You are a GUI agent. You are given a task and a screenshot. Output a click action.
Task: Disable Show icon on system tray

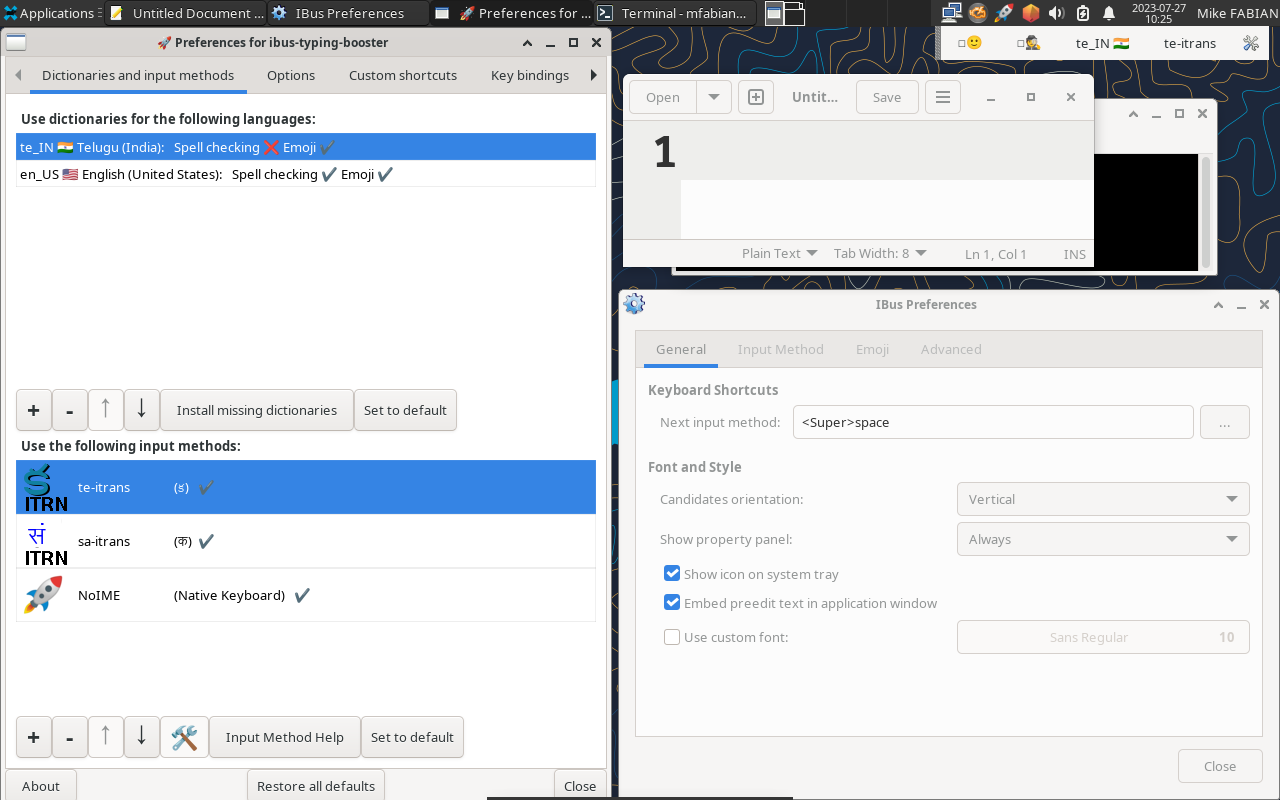pyautogui.click(x=672, y=573)
